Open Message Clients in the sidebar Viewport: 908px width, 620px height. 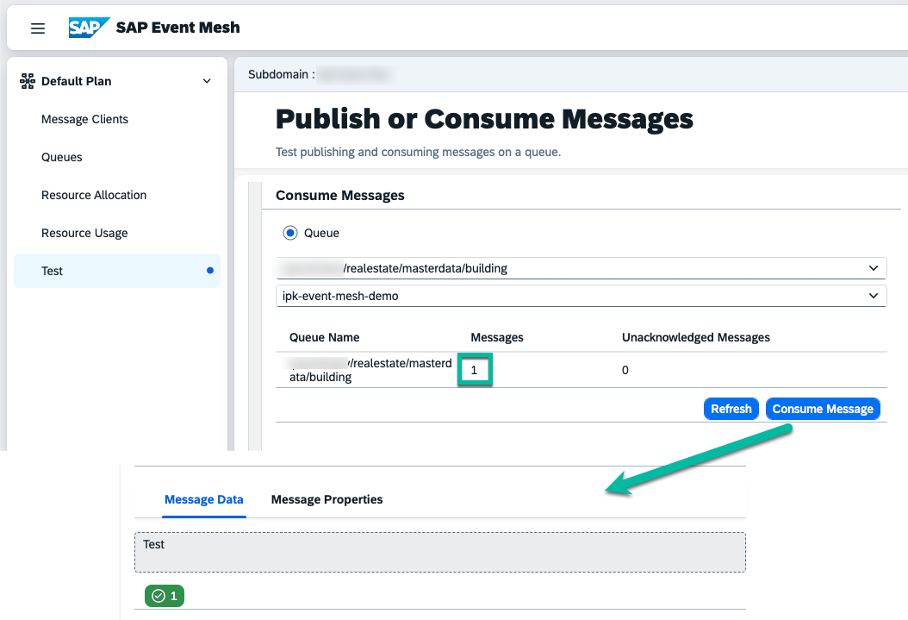85,119
